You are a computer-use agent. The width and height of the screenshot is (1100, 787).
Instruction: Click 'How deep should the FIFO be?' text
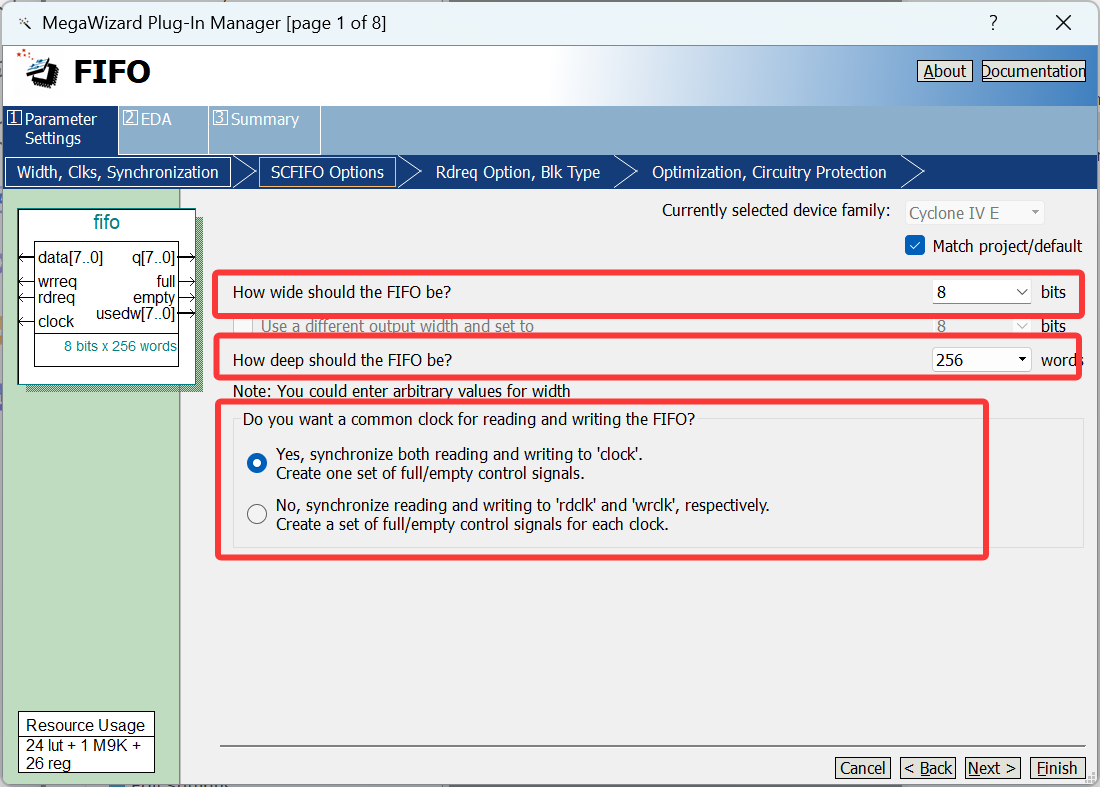coord(342,360)
